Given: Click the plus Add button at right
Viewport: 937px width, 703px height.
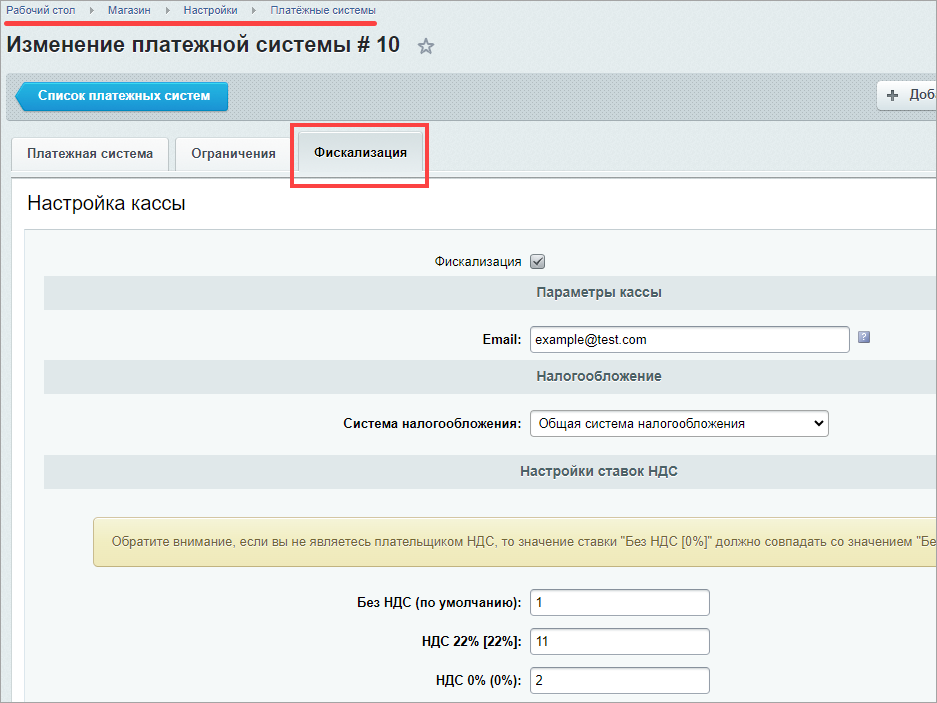Looking at the screenshot, I should tap(906, 96).
